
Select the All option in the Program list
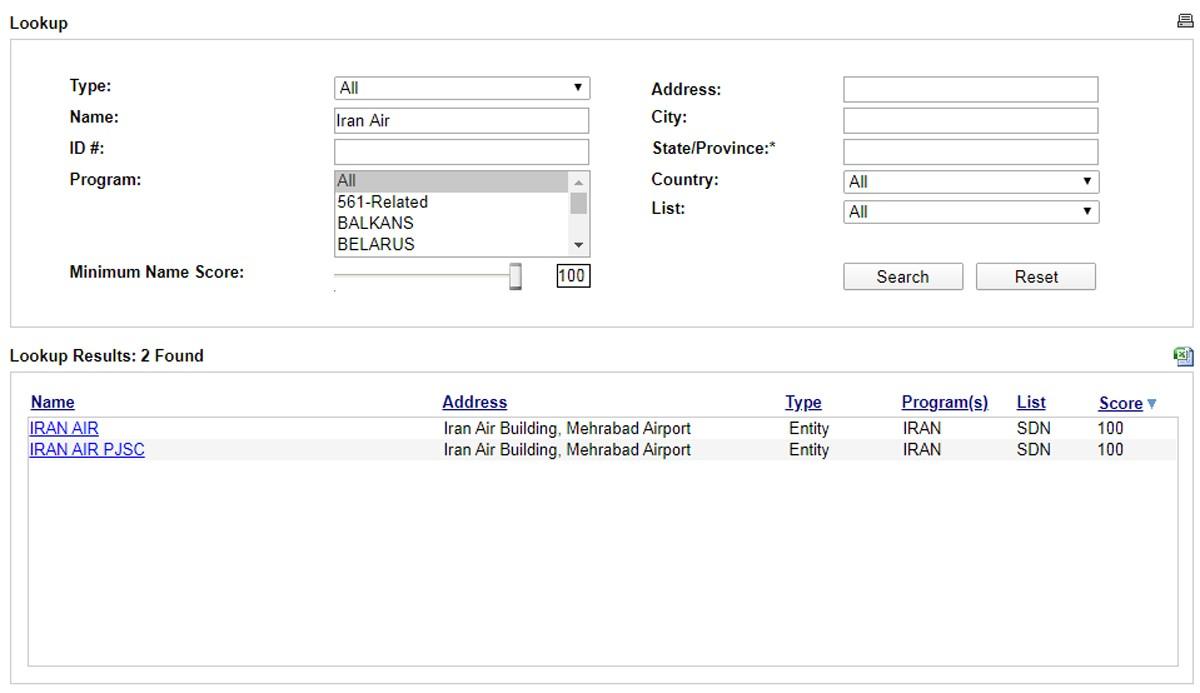(x=451, y=181)
